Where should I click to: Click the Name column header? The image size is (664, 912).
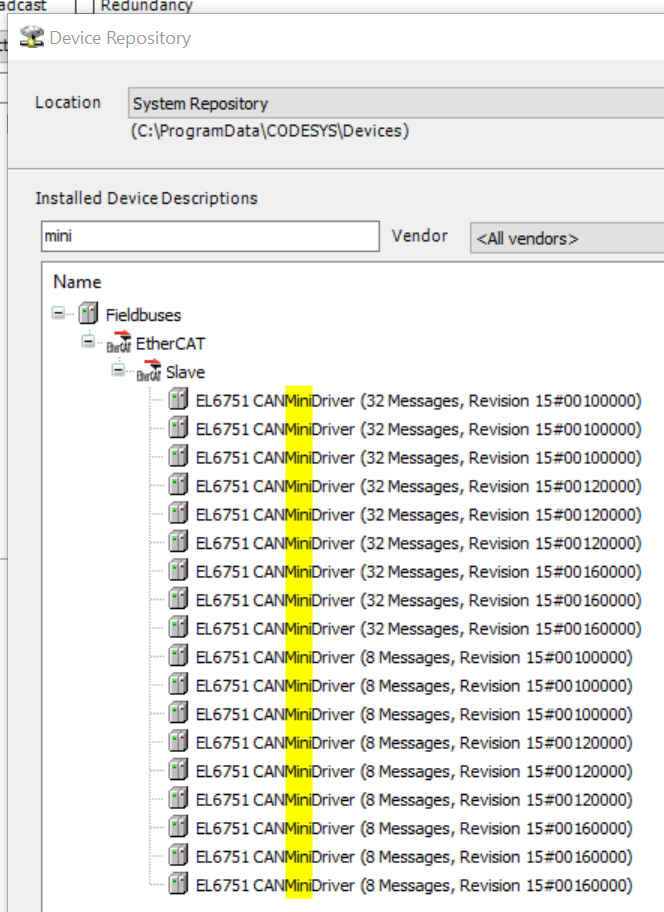point(77,282)
